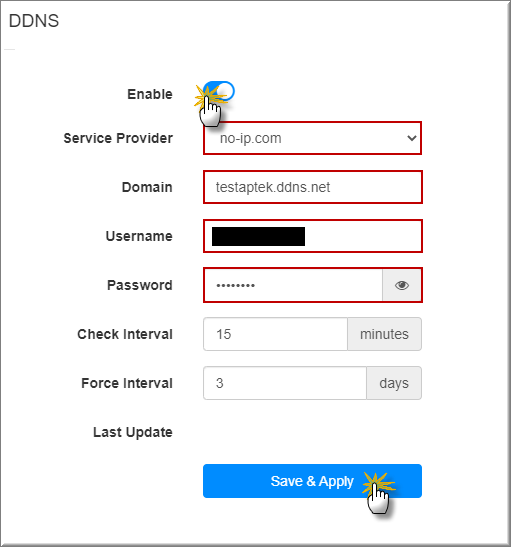Click the Check Interval value box
Image resolution: width=511 pixels, height=547 pixels.
pos(275,334)
